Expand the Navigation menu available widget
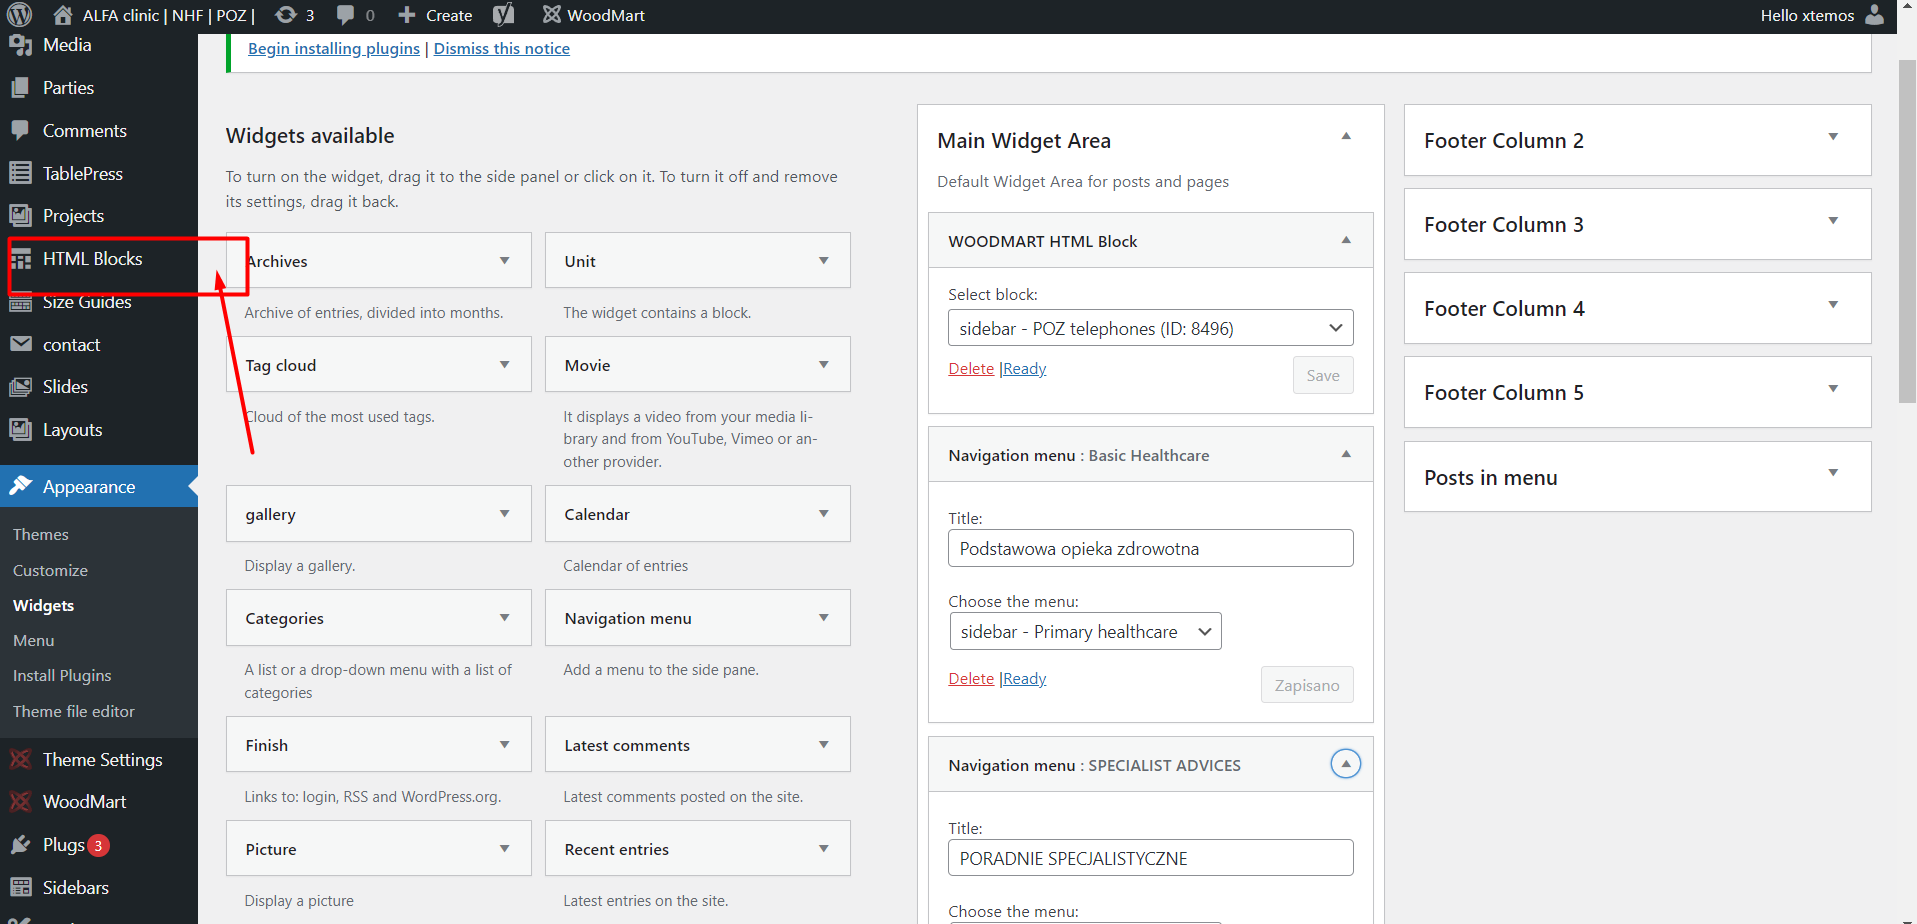 (x=824, y=618)
